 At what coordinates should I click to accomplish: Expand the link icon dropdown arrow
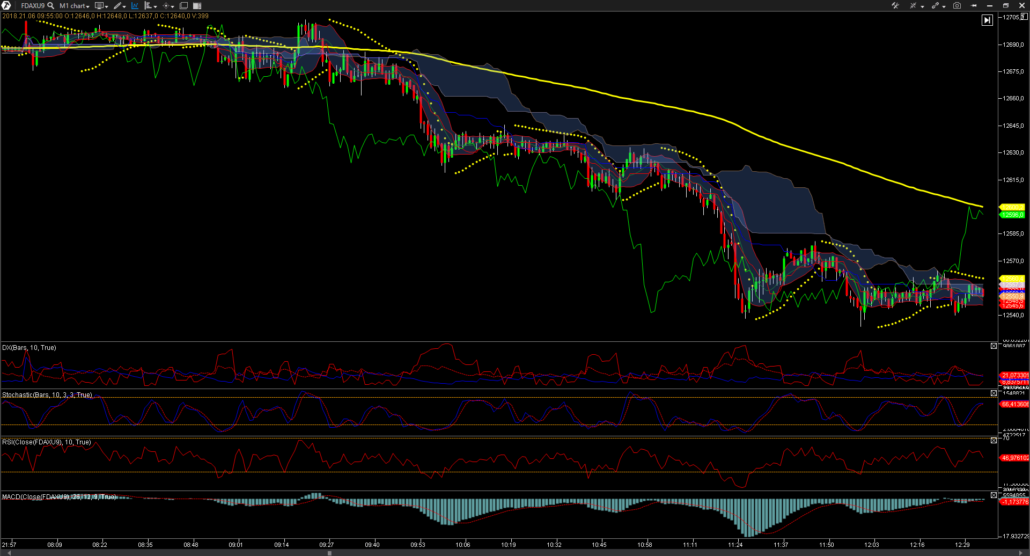pos(944,7)
